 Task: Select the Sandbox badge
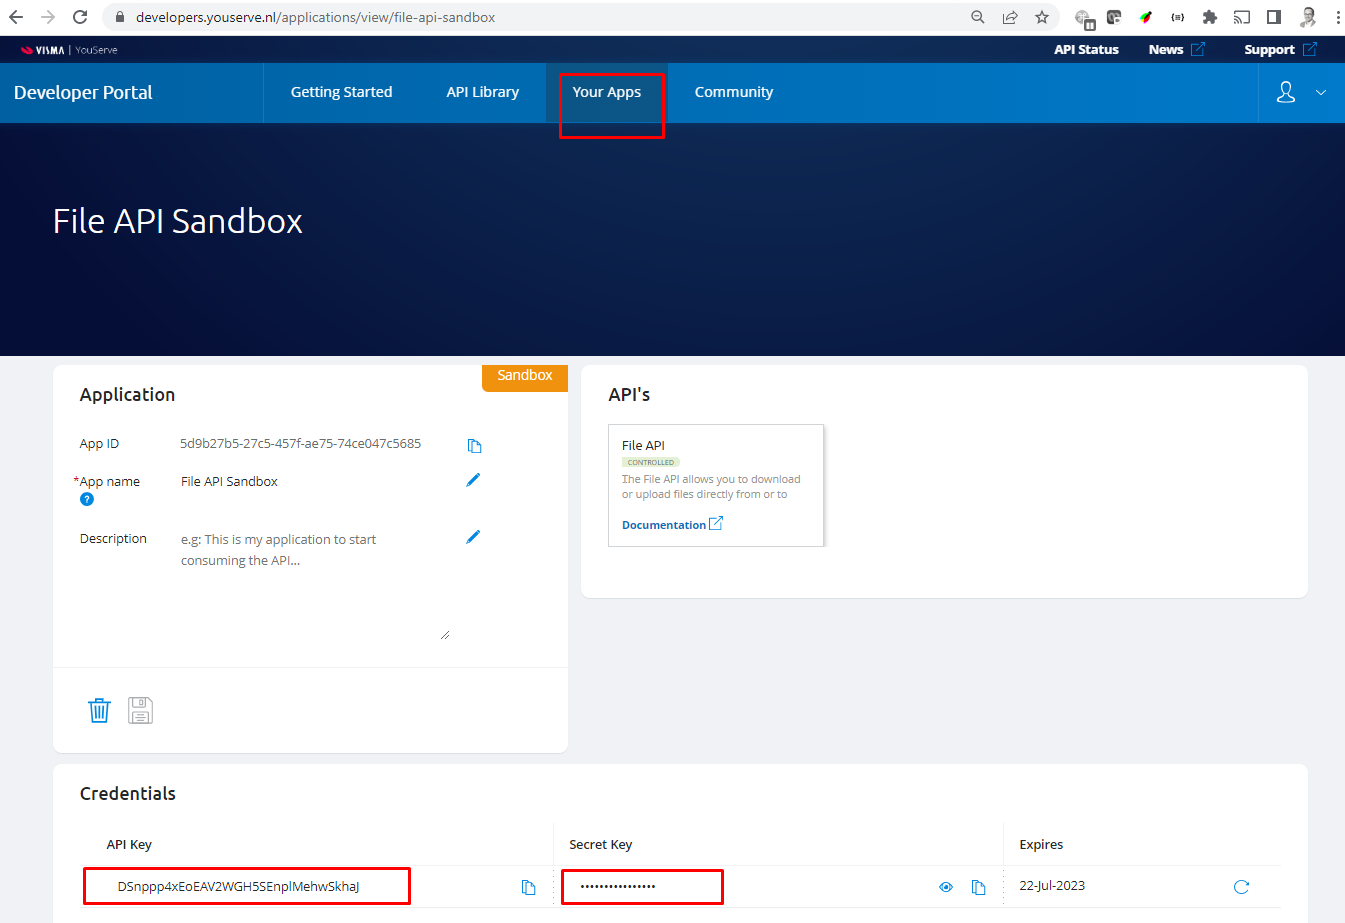pos(524,376)
